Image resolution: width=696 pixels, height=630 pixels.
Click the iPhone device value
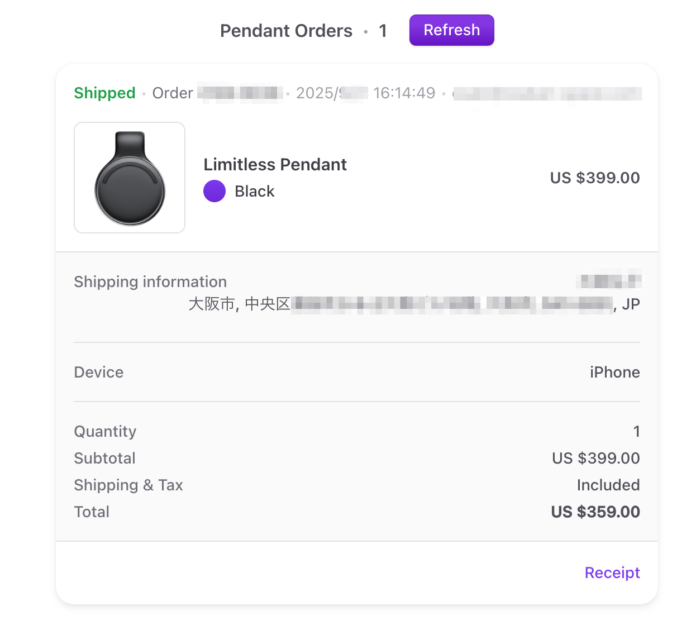[614, 372]
